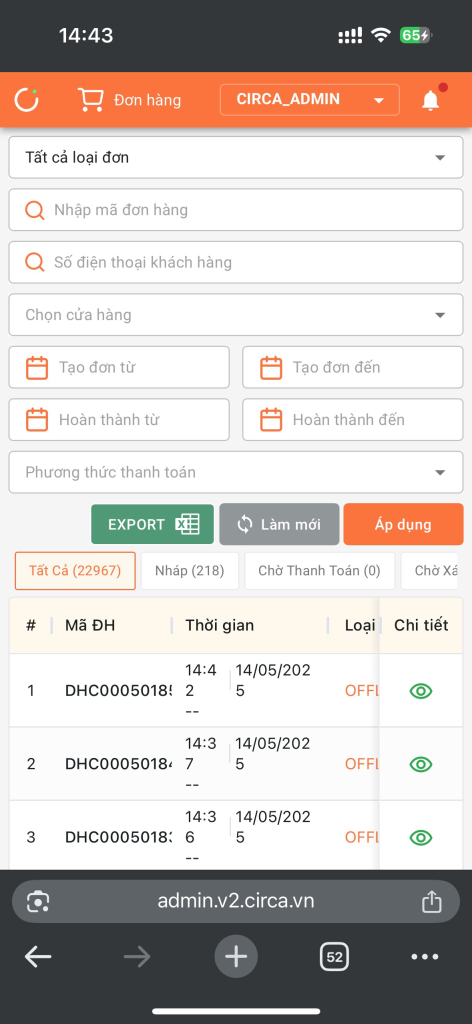Open the Đơn hàng cart icon

point(90,100)
